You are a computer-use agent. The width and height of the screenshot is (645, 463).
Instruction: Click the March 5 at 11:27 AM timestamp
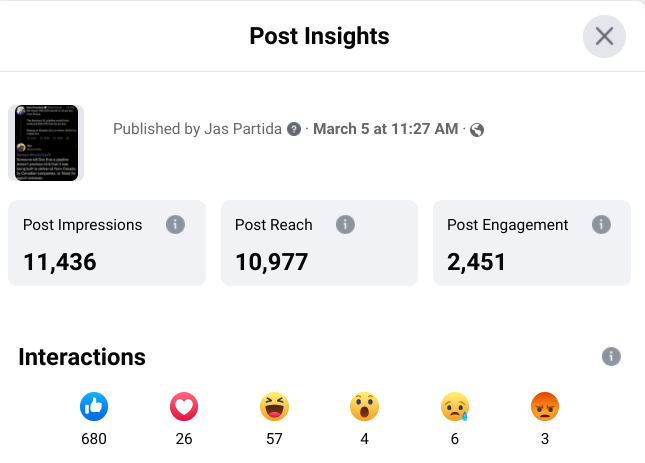pyautogui.click(x=386, y=129)
